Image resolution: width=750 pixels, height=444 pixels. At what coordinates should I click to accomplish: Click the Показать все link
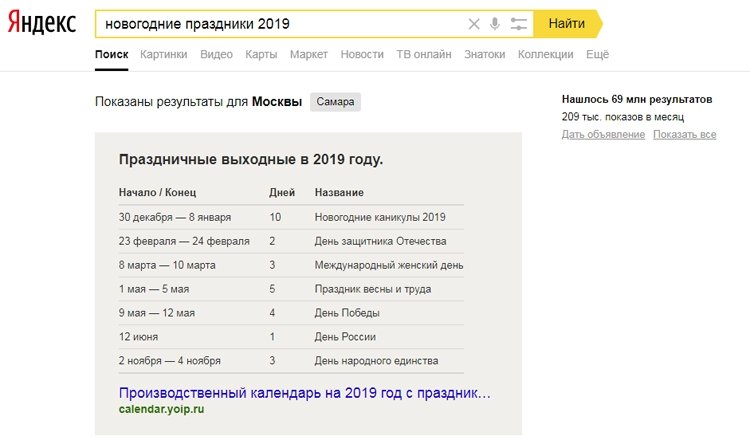point(684,134)
